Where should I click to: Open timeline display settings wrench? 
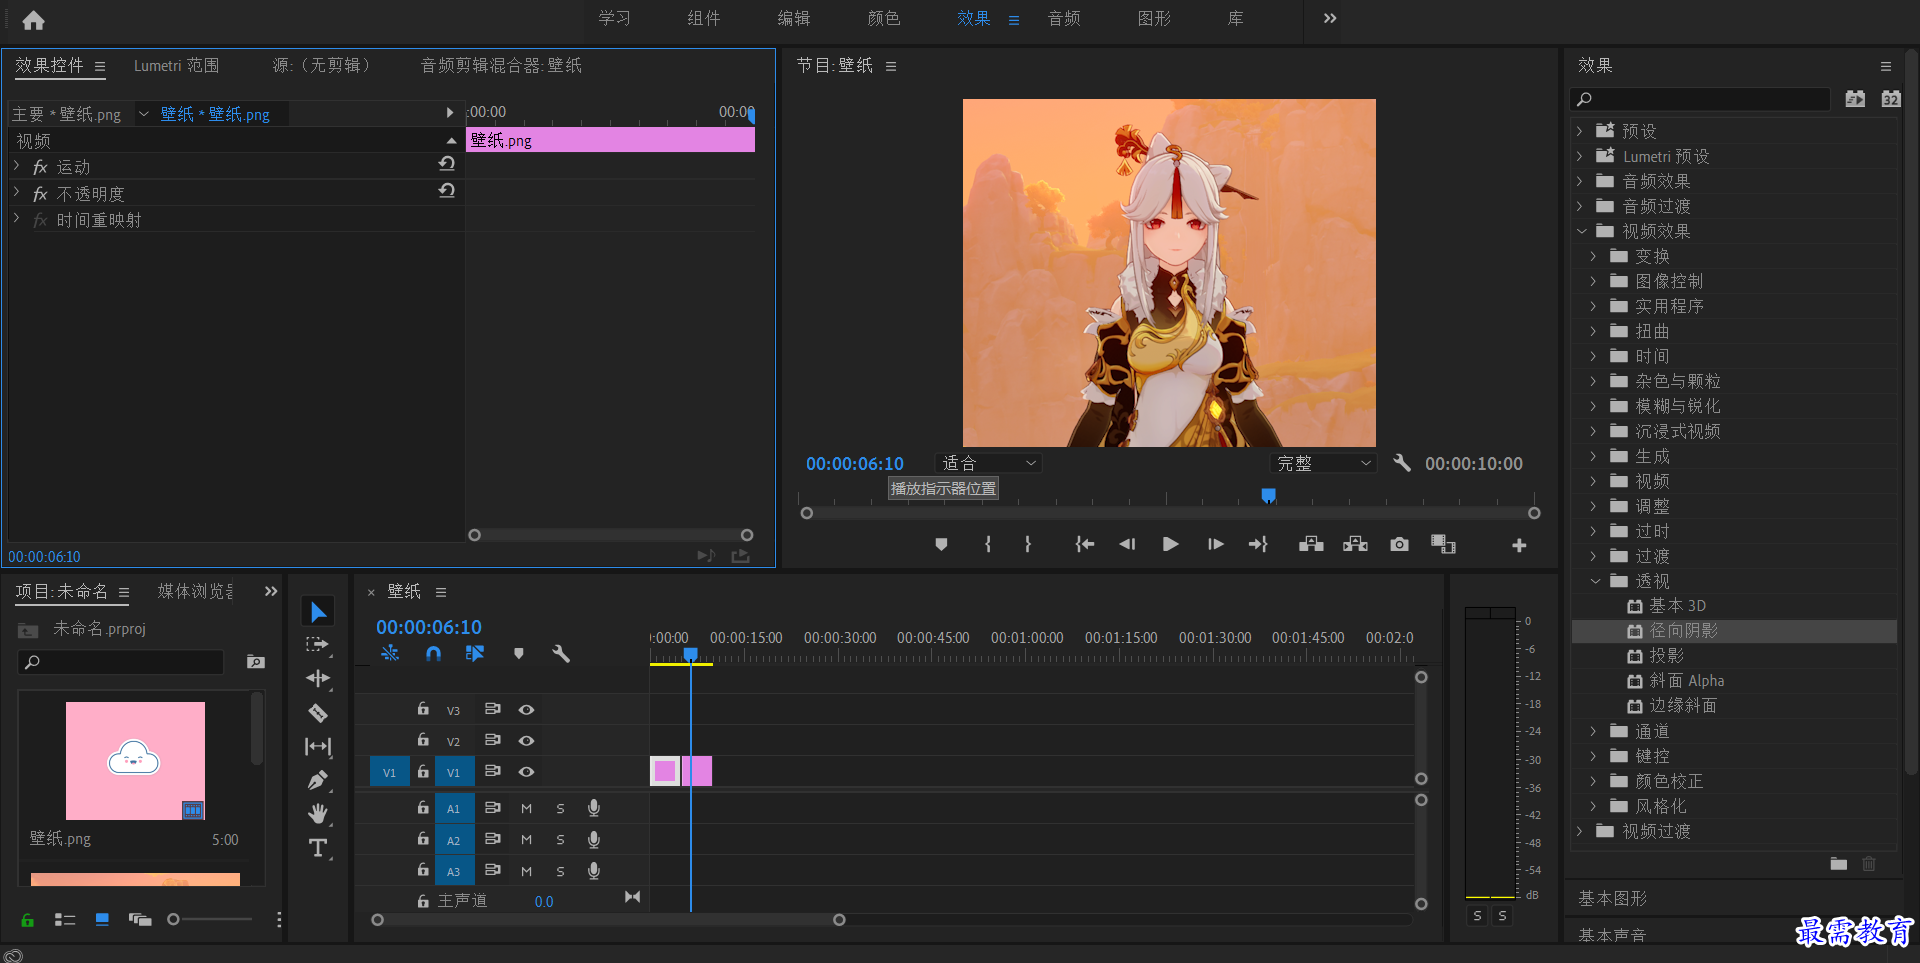click(x=561, y=653)
